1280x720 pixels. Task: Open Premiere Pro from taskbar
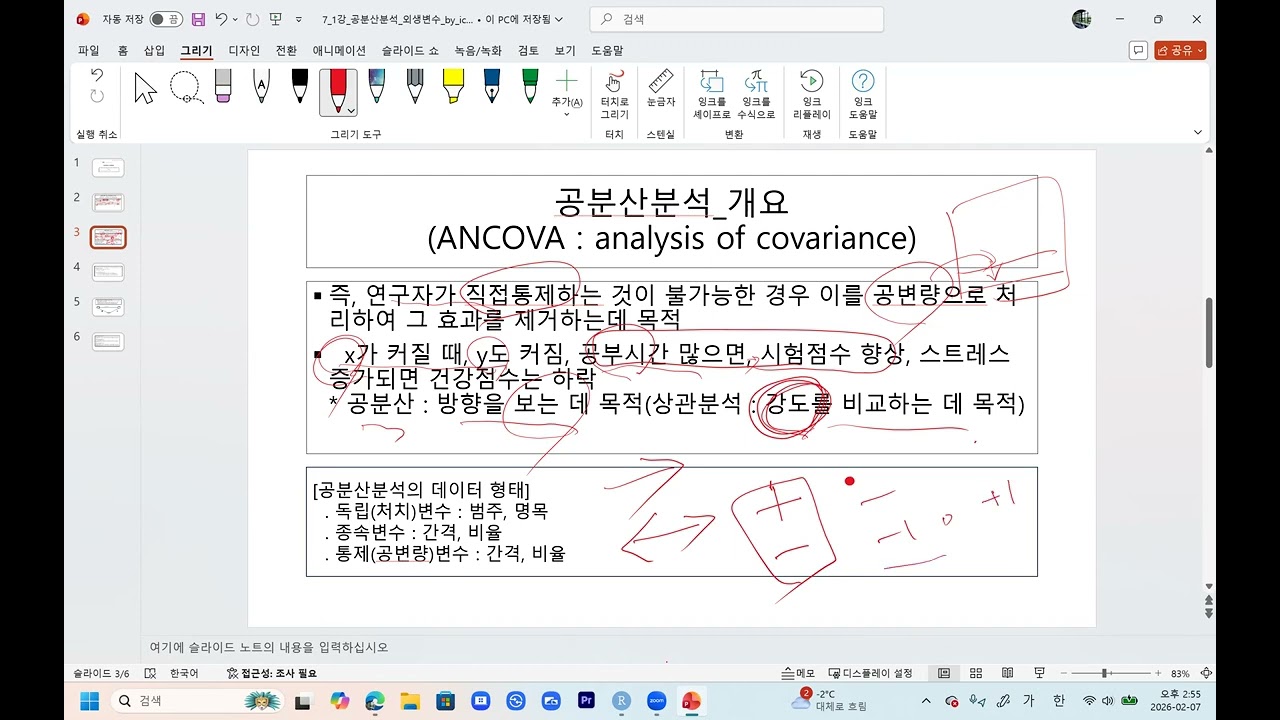(587, 701)
